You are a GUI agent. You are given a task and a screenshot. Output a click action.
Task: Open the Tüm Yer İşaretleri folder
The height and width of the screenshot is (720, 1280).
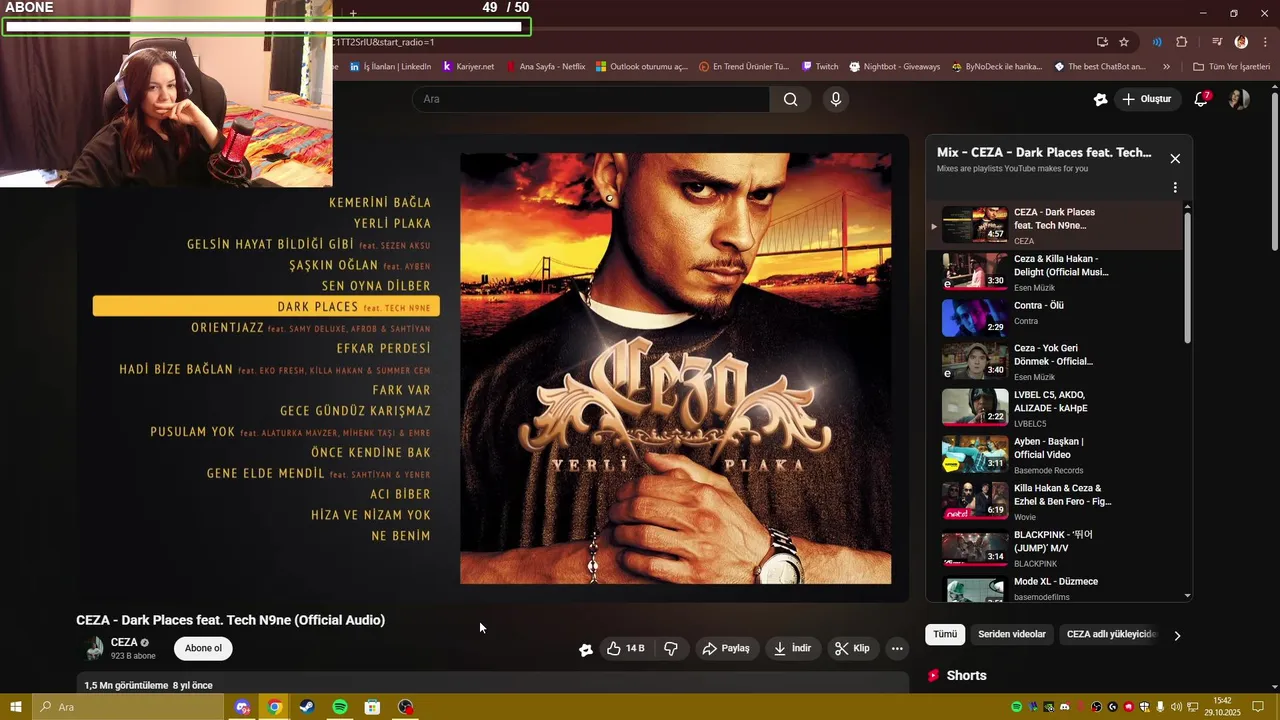tap(1231, 67)
